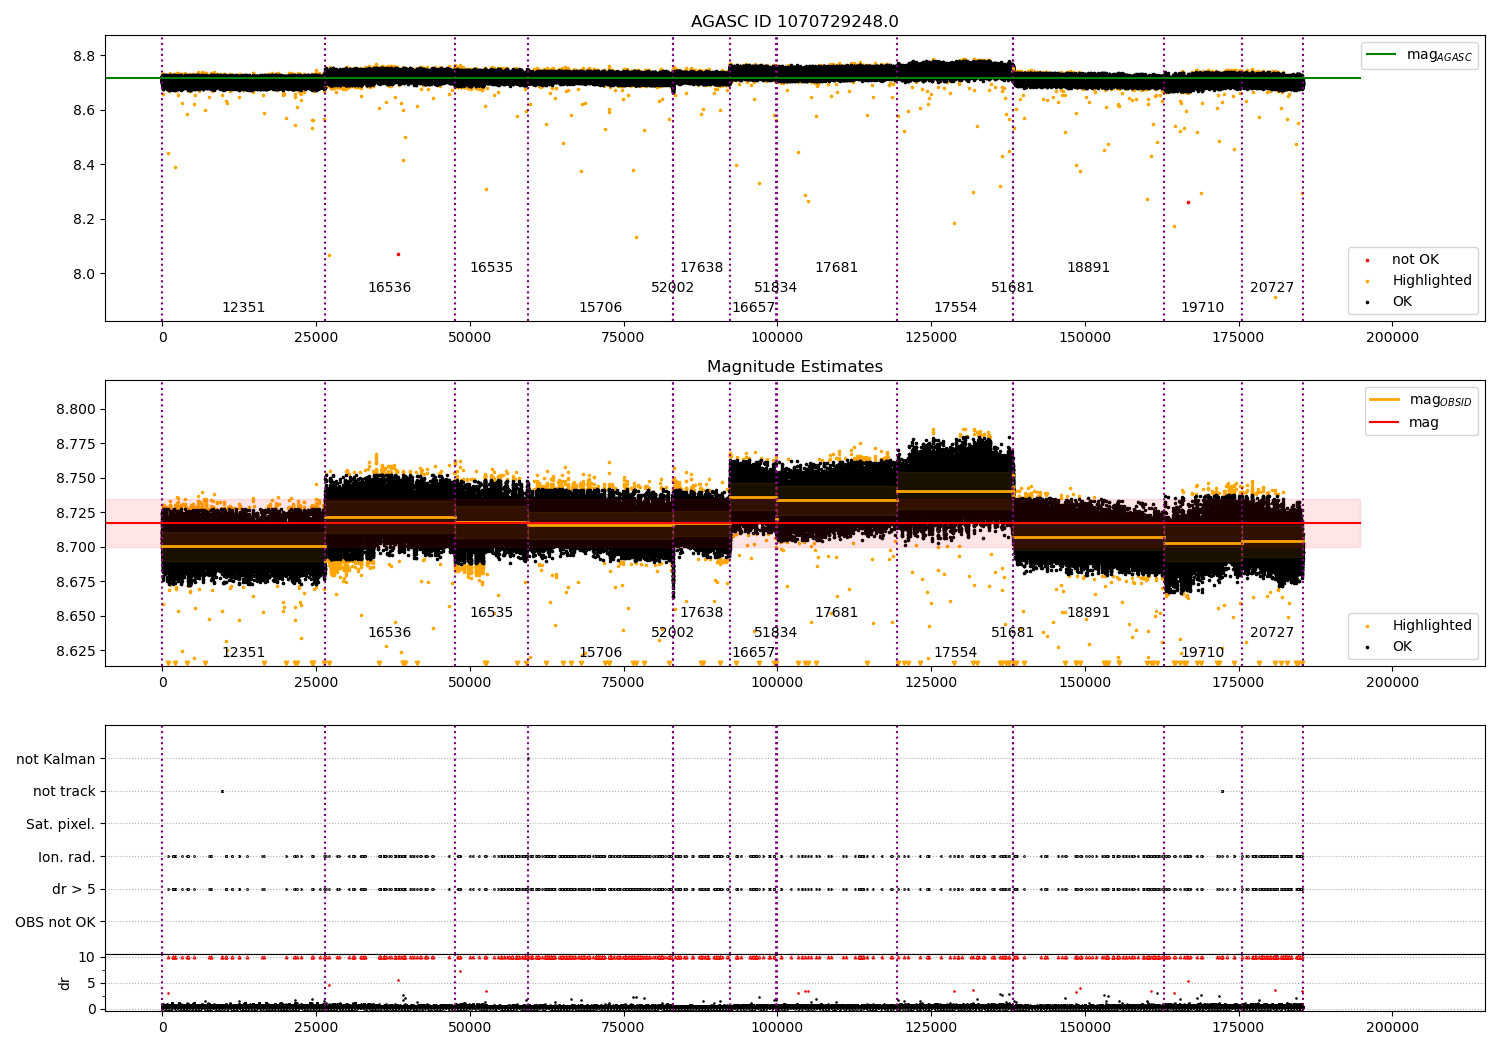Click OBSID label 17638 in the top plot

(701, 268)
